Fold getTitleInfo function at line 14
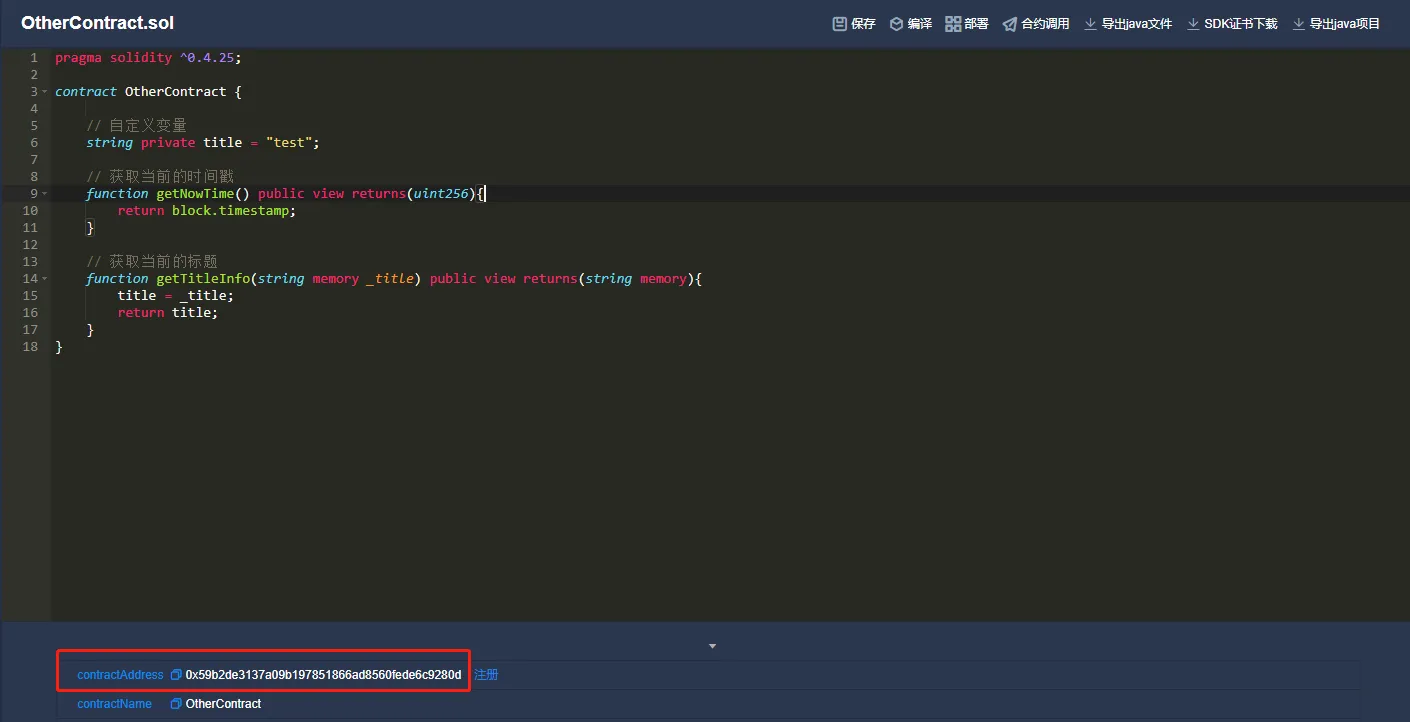The width and height of the screenshot is (1410, 722). coord(45,279)
